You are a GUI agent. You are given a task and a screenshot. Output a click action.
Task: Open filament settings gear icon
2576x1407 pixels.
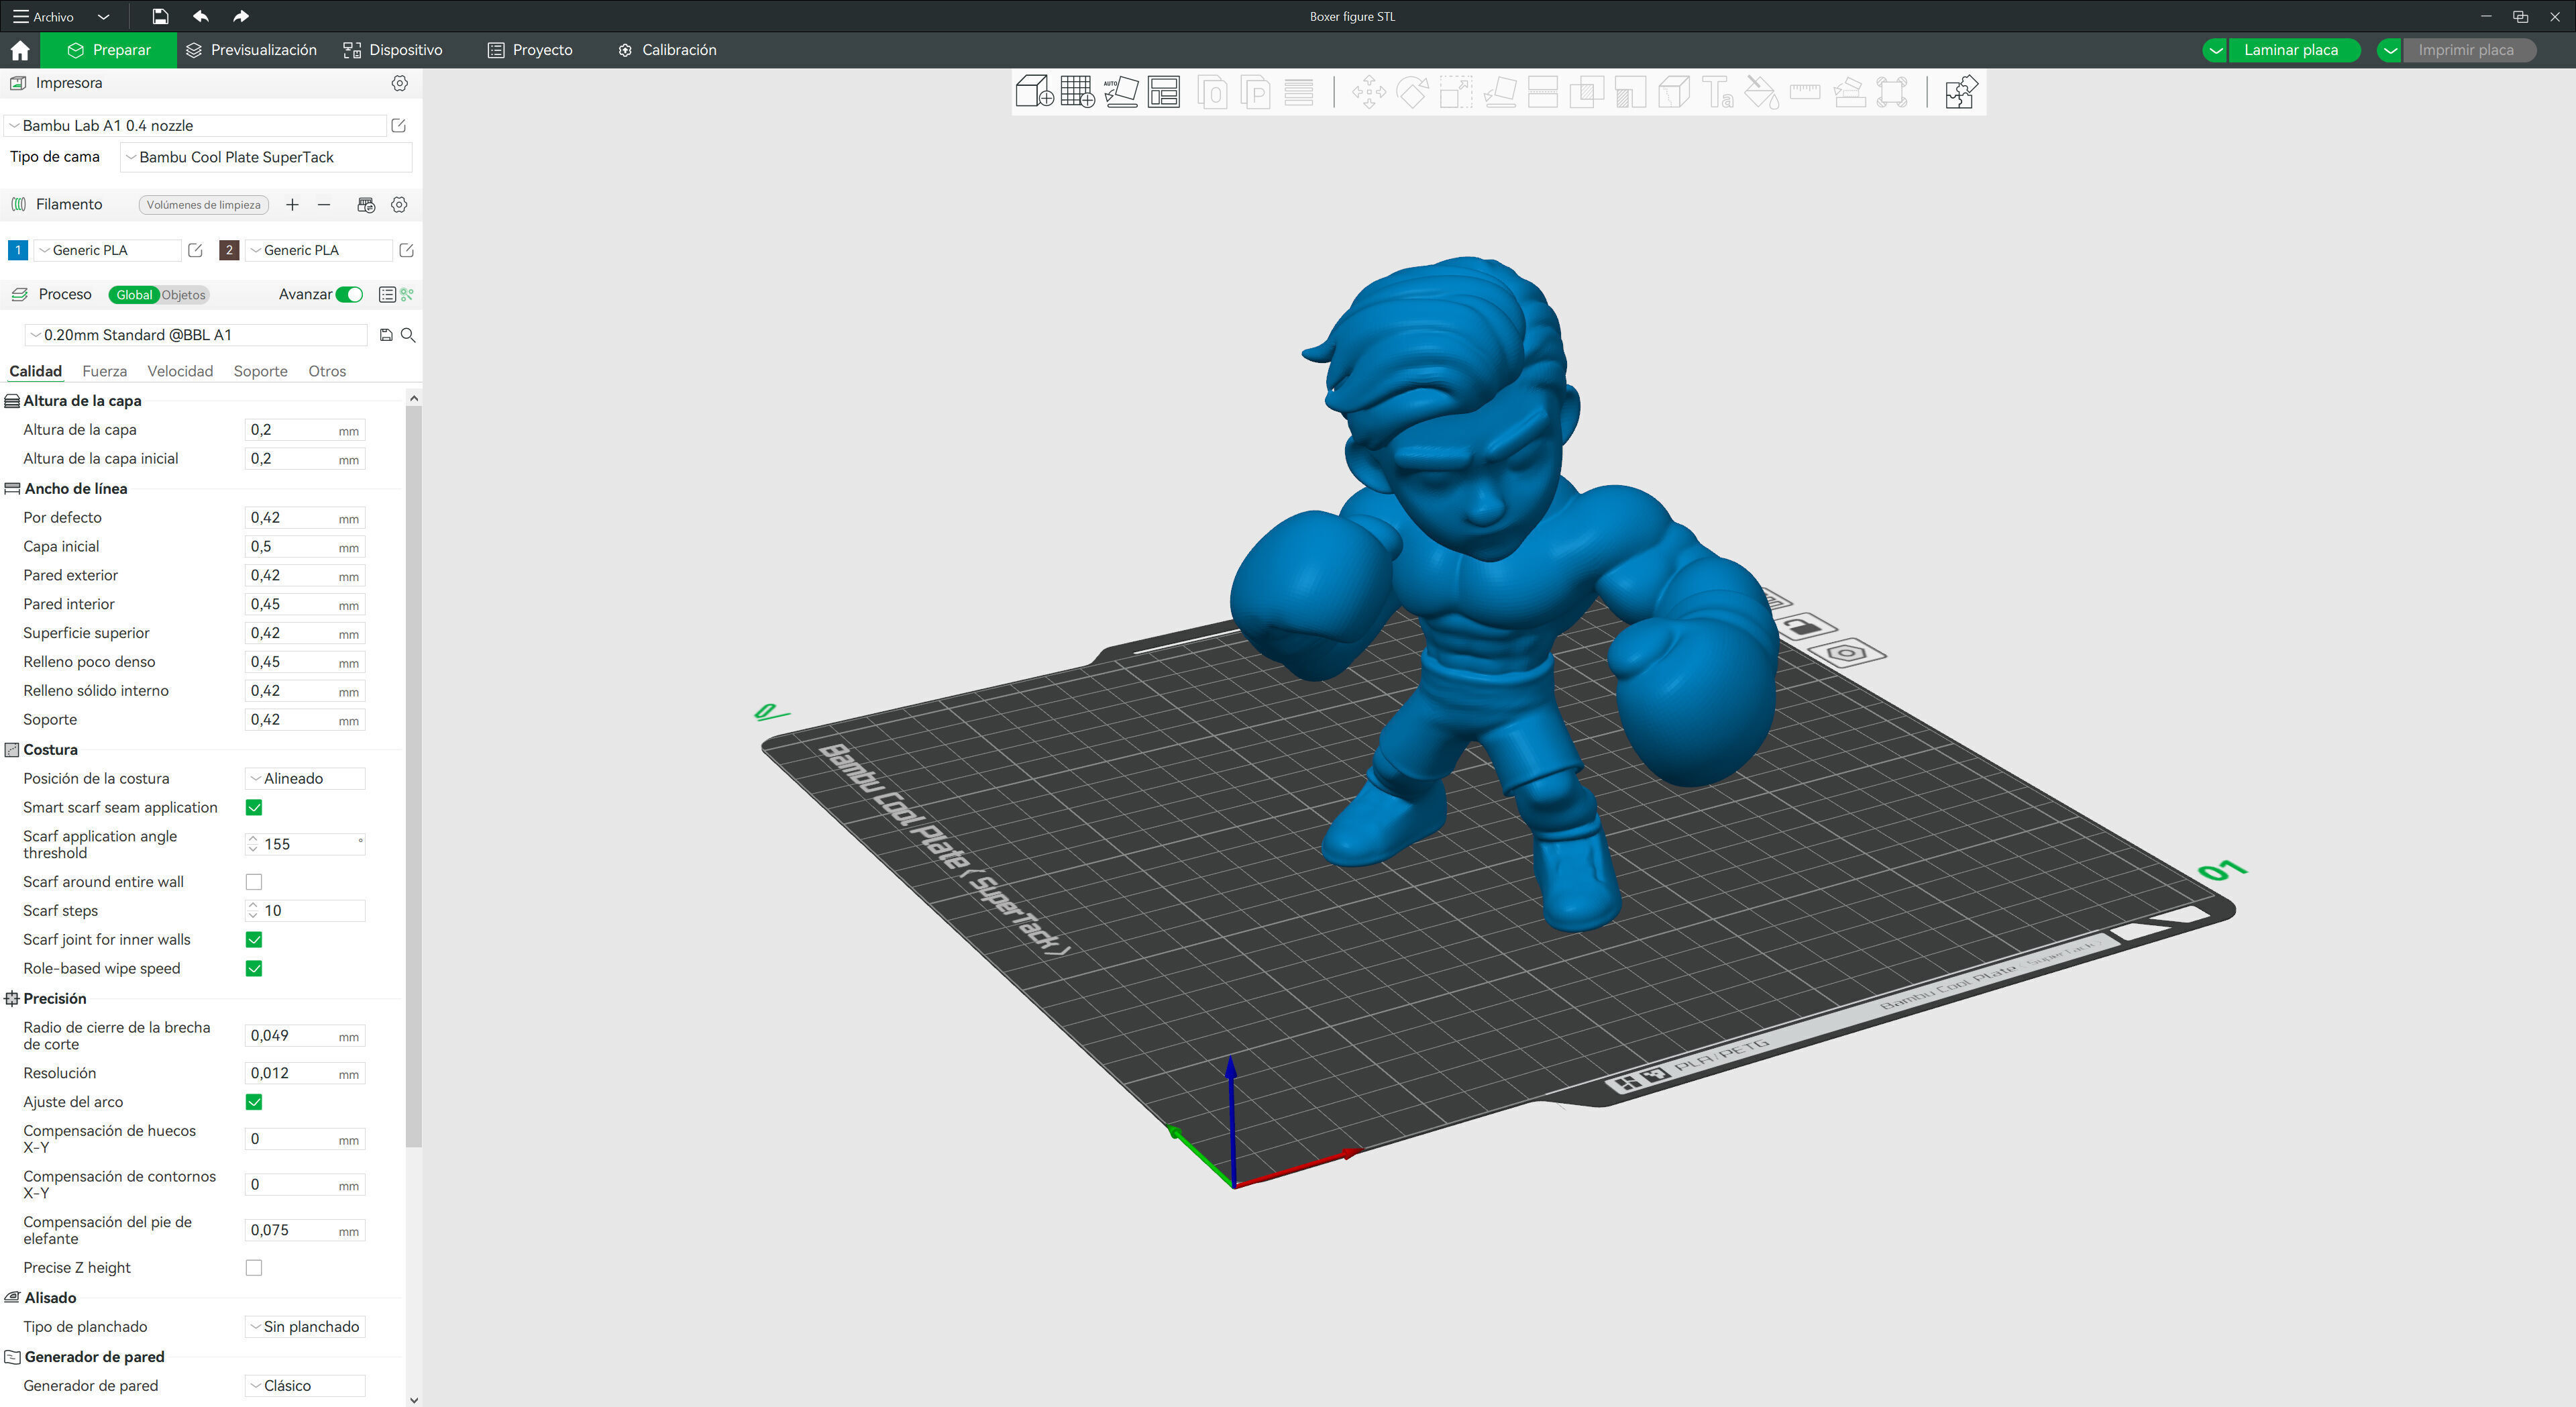(399, 204)
